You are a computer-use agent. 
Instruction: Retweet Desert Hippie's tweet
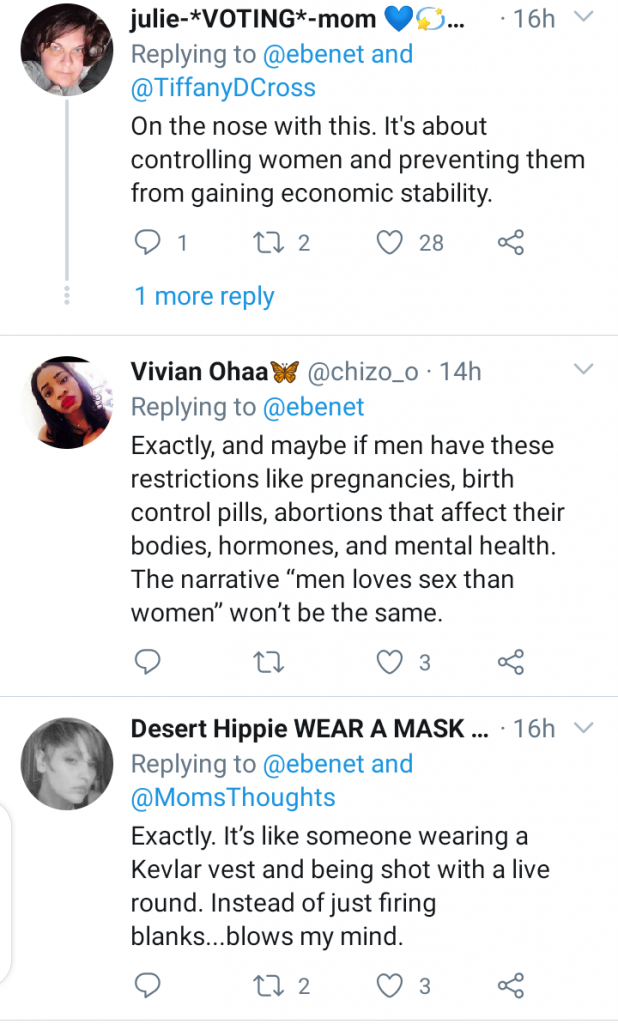[x=265, y=985]
